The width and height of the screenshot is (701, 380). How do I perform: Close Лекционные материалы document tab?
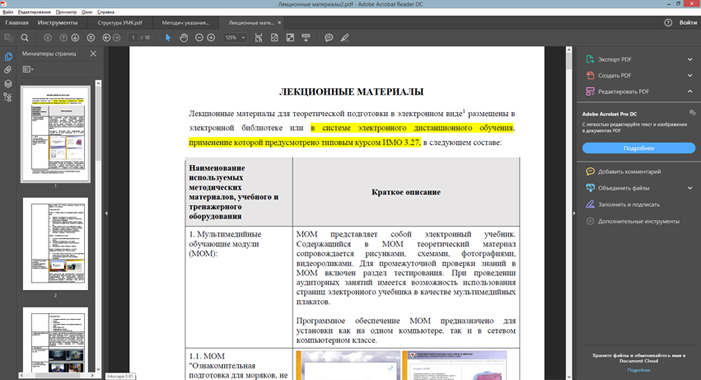(279, 22)
